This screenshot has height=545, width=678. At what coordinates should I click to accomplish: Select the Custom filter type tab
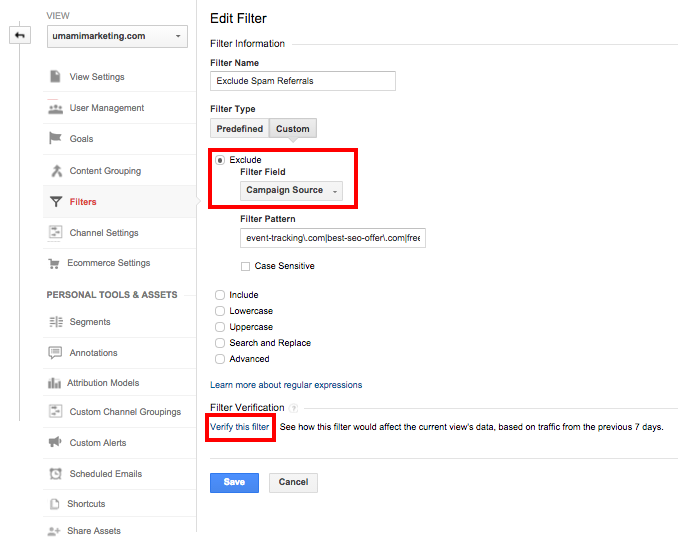click(x=293, y=128)
